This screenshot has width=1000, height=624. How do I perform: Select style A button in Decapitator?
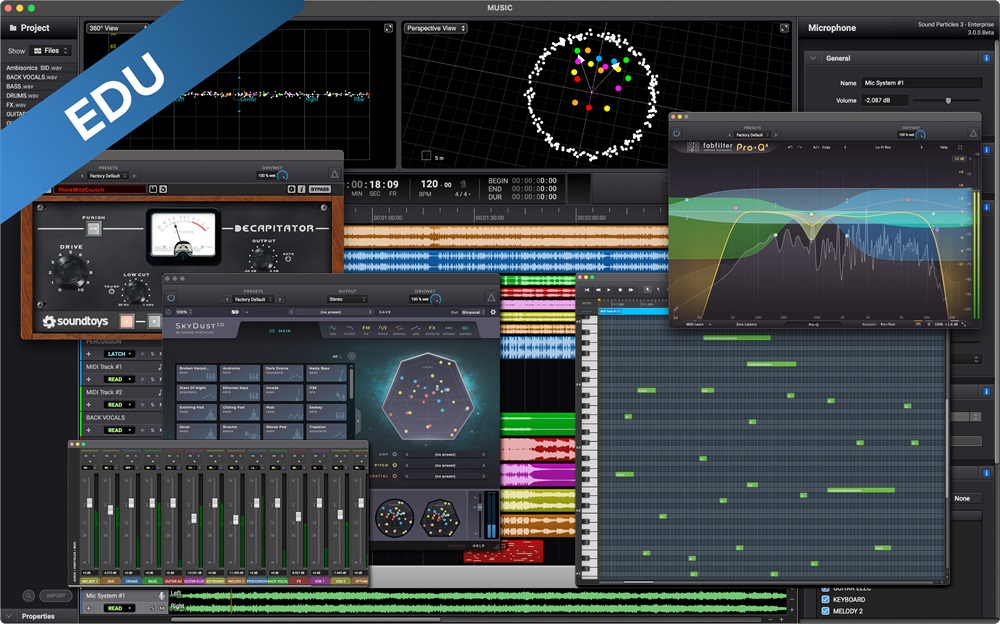126,321
